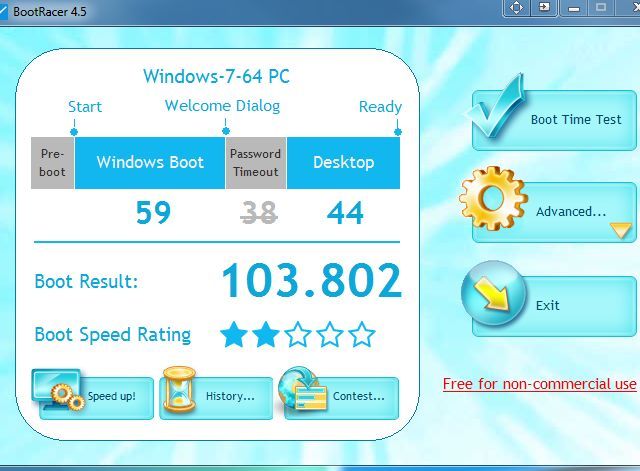Image resolution: width=640 pixels, height=471 pixels.
Task: Click the golden gear icon
Action: 493,198
